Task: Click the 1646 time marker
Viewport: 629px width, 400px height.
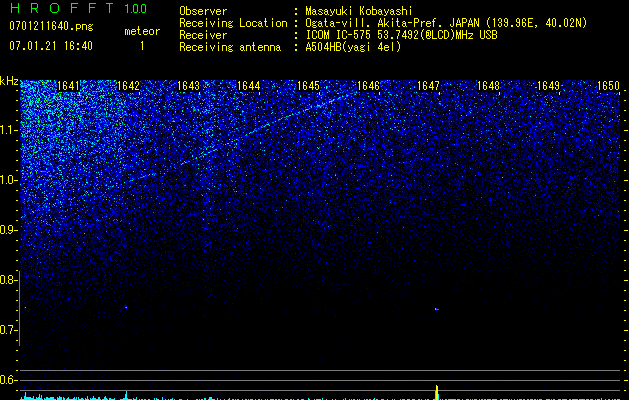Action: point(368,86)
